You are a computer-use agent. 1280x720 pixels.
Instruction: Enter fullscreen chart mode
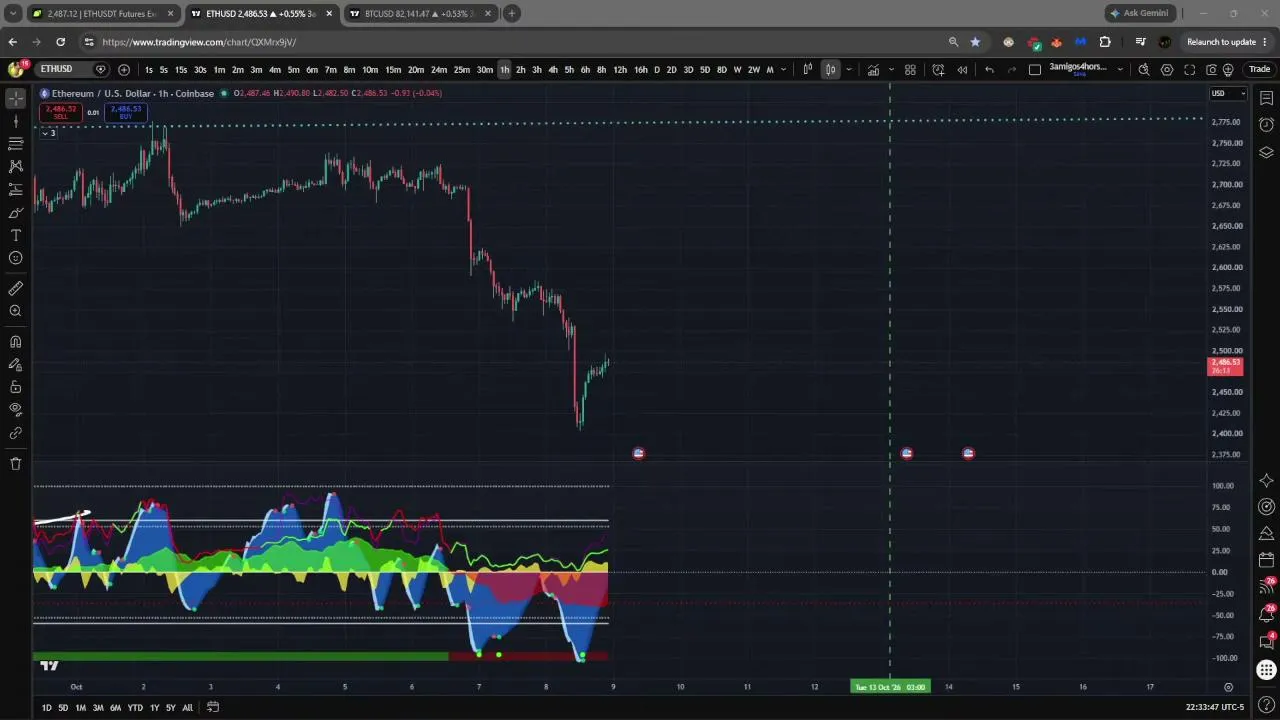1189,70
